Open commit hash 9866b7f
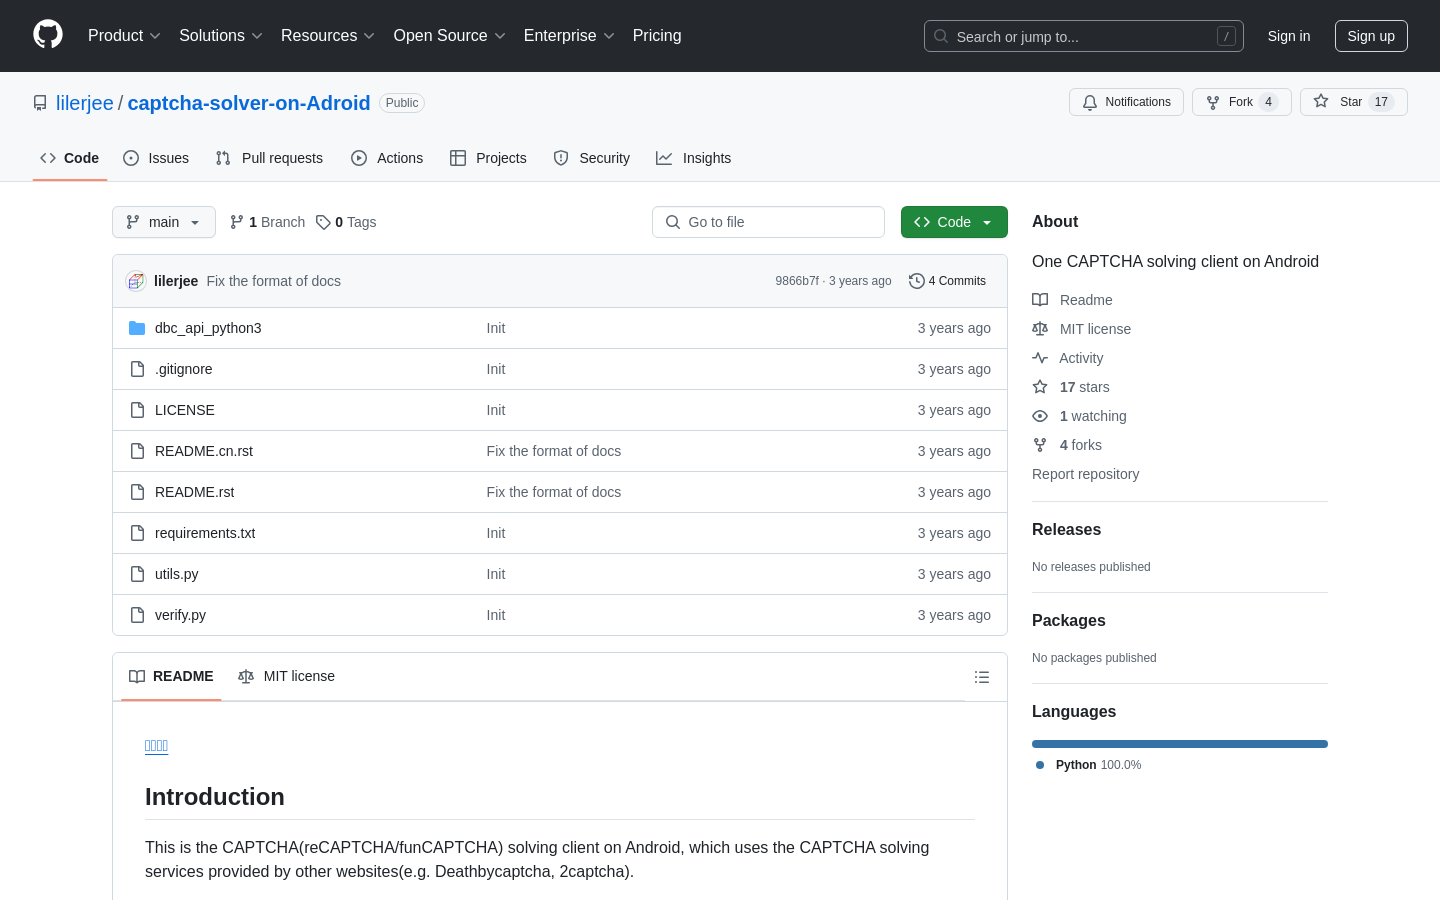Viewport: 1440px width, 900px height. point(797,281)
